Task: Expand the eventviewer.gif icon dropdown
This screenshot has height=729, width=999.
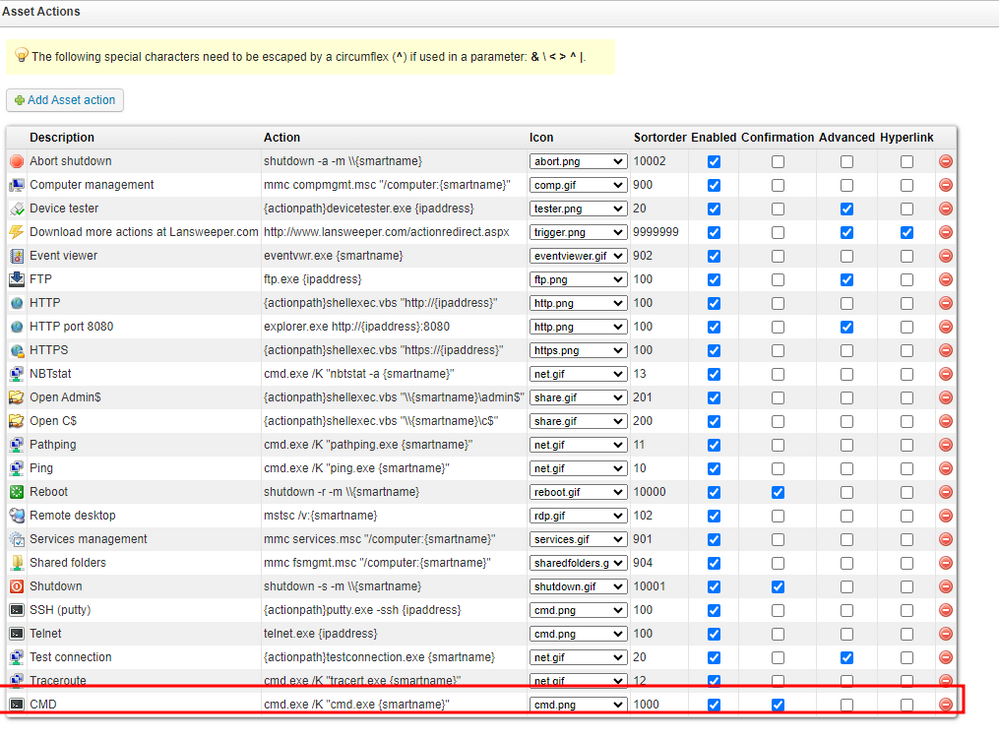Action: [578, 256]
